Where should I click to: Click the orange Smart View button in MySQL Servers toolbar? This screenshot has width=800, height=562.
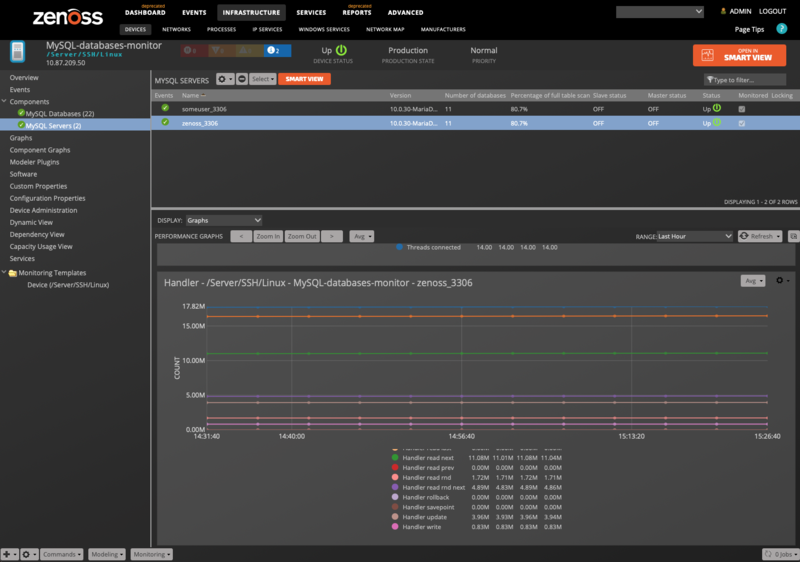pyautogui.click(x=305, y=79)
